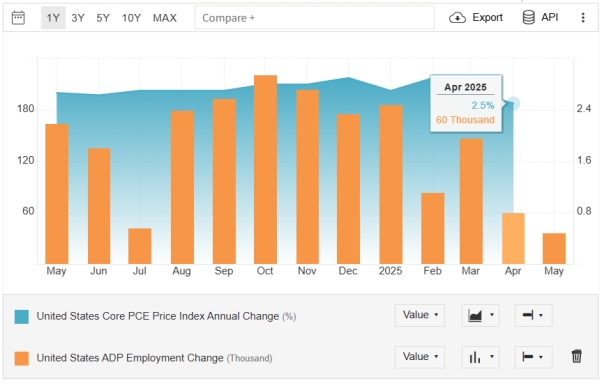602x384 pixels.
Task: Click the United States Core PCE Price Index label
Action: coord(158,316)
